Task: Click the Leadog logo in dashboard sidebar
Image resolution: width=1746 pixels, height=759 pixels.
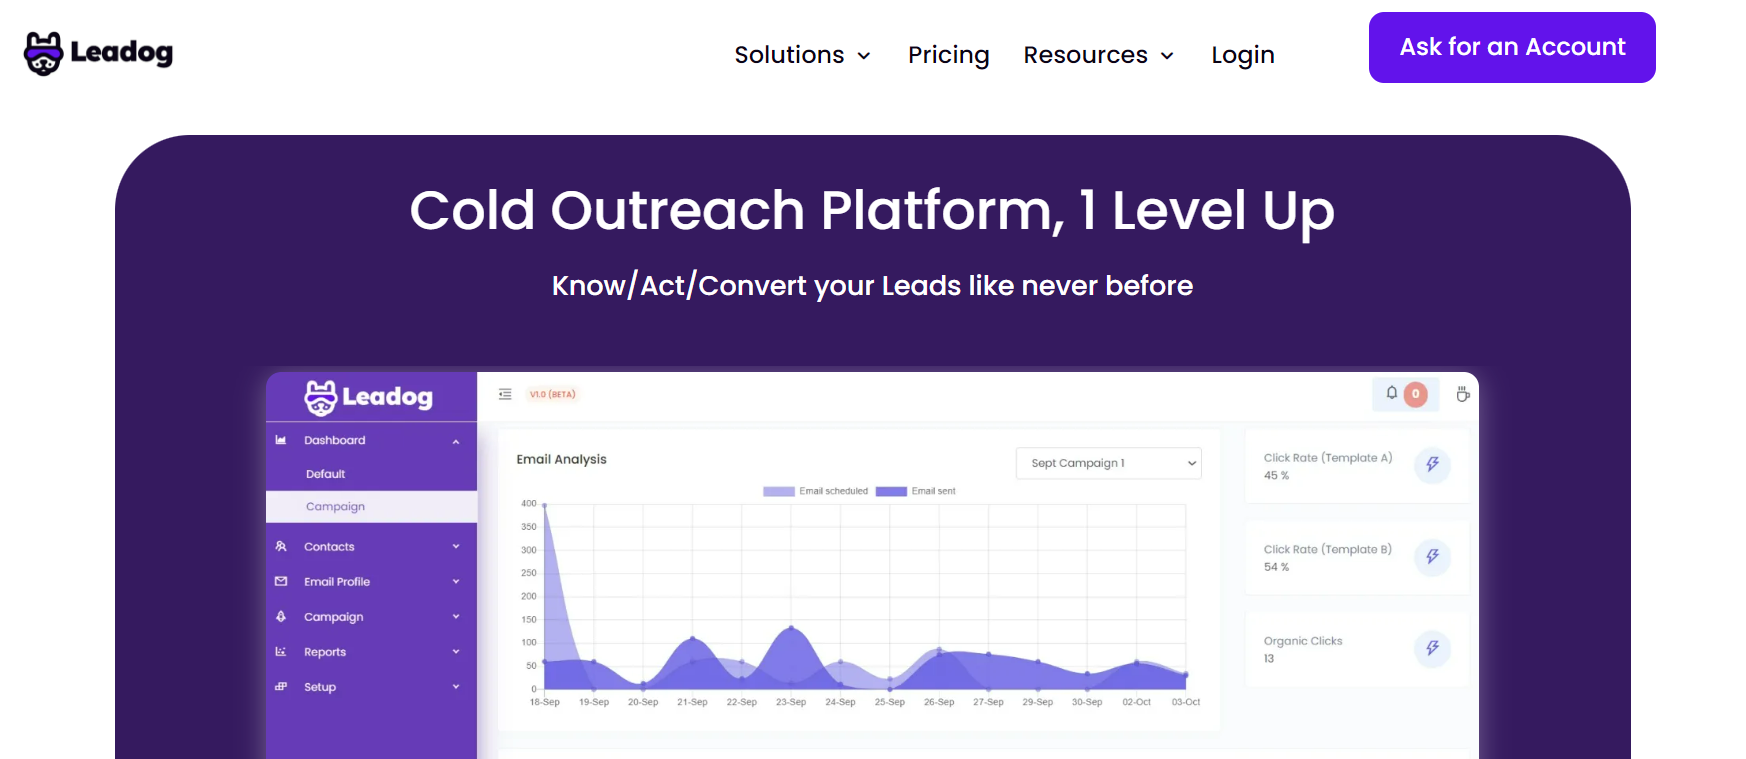Action: click(x=369, y=397)
